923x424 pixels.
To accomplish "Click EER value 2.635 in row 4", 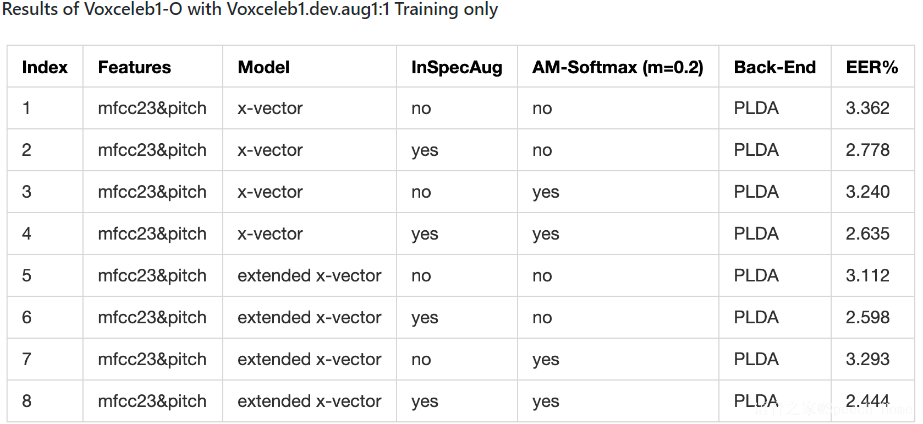I will (867, 234).
